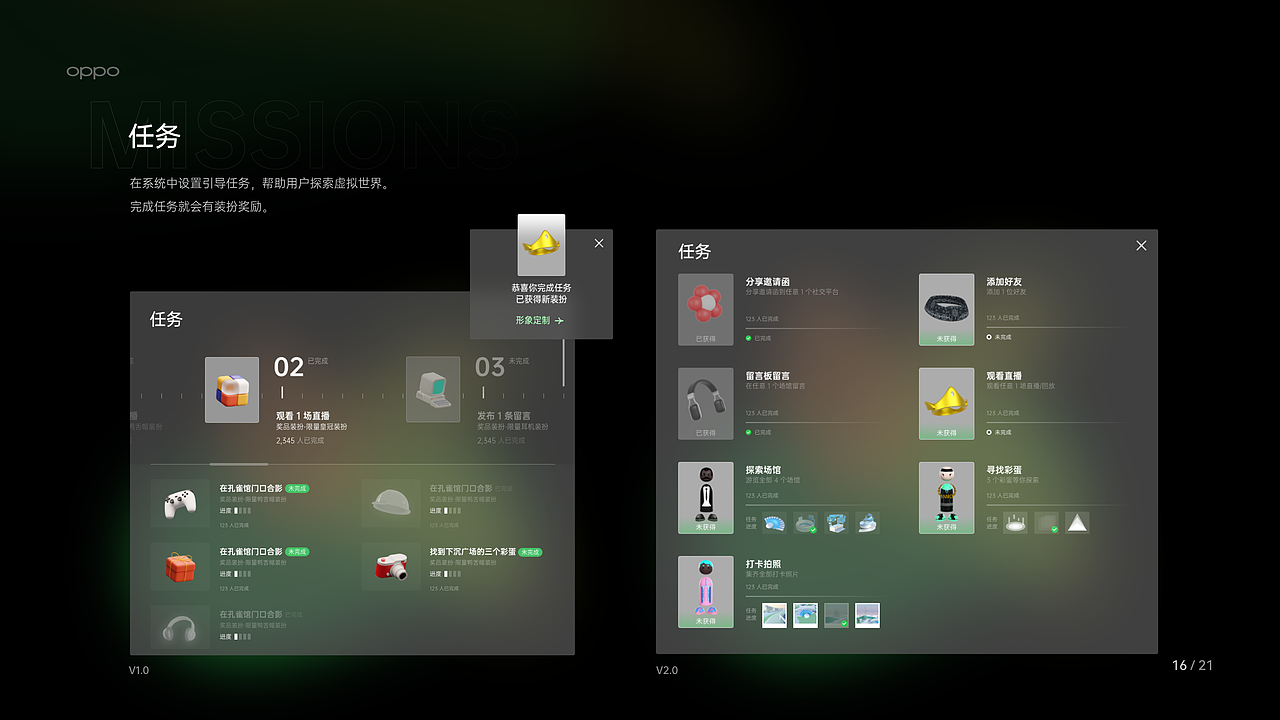Close the new outfit congratulation popup

[599, 243]
